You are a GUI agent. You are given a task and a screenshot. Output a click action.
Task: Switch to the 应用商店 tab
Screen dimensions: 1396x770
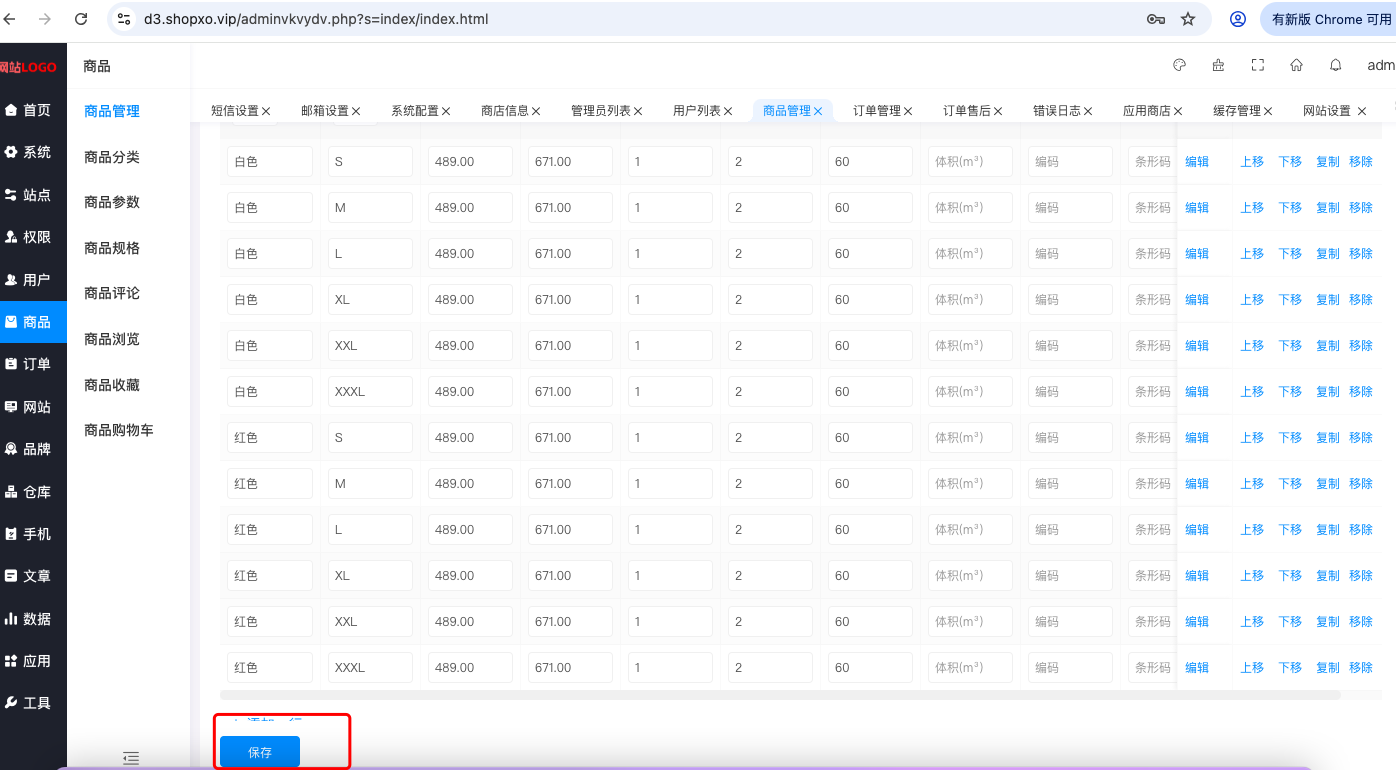(1147, 111)
